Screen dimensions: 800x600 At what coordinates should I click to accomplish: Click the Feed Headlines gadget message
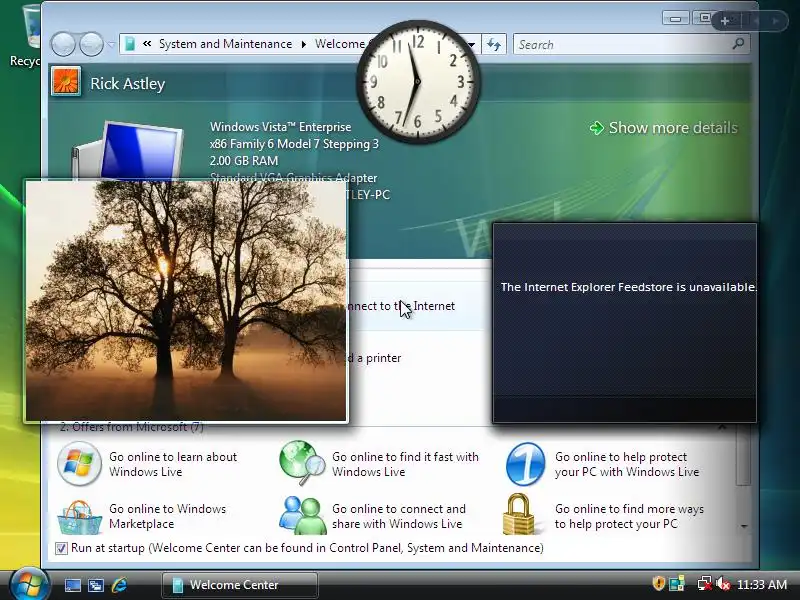(628, 287)
